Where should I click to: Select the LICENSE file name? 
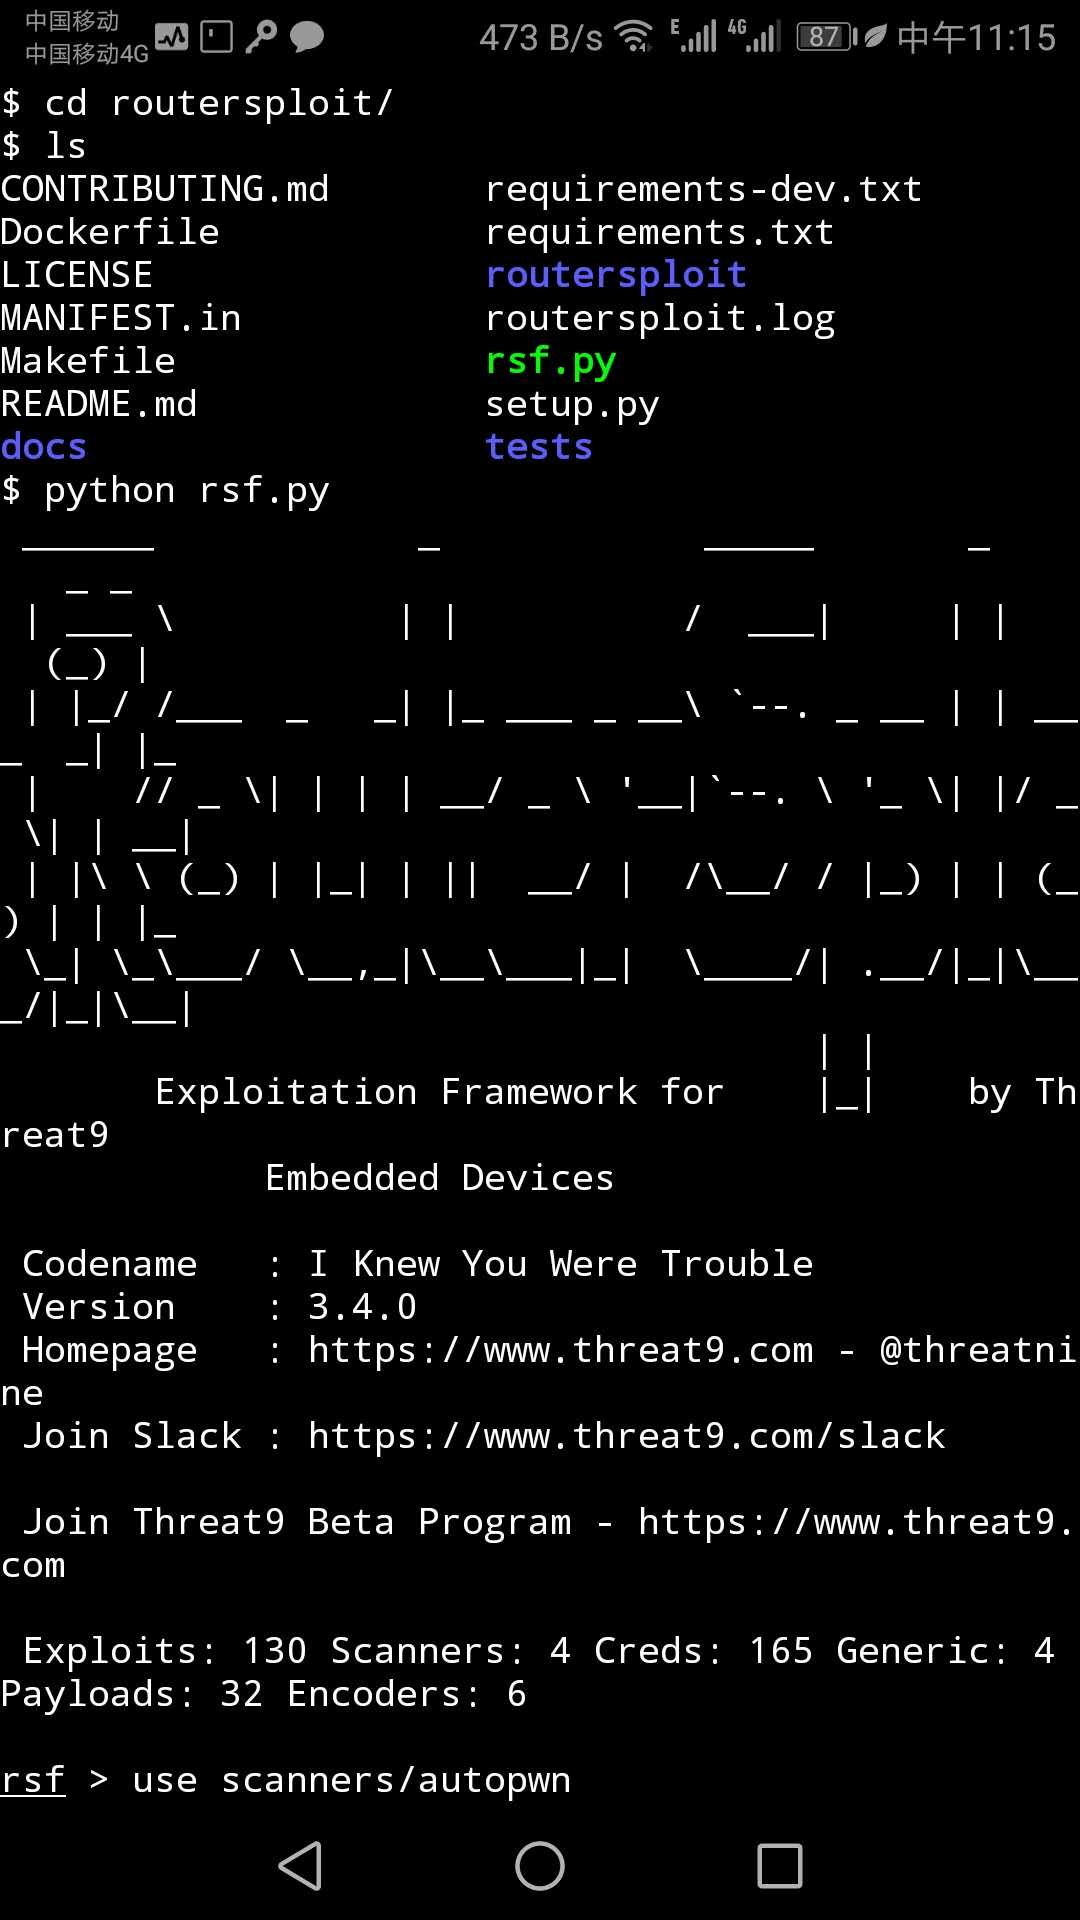(x=76, y=275)
